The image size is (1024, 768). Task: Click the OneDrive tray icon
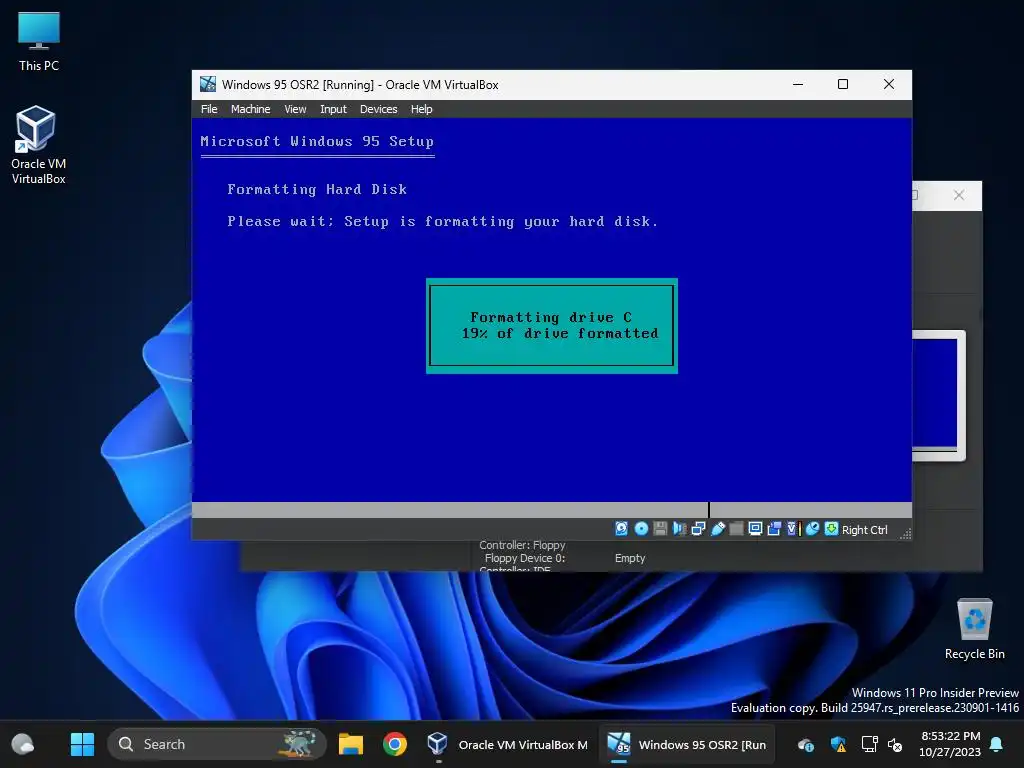coord(806,744)
